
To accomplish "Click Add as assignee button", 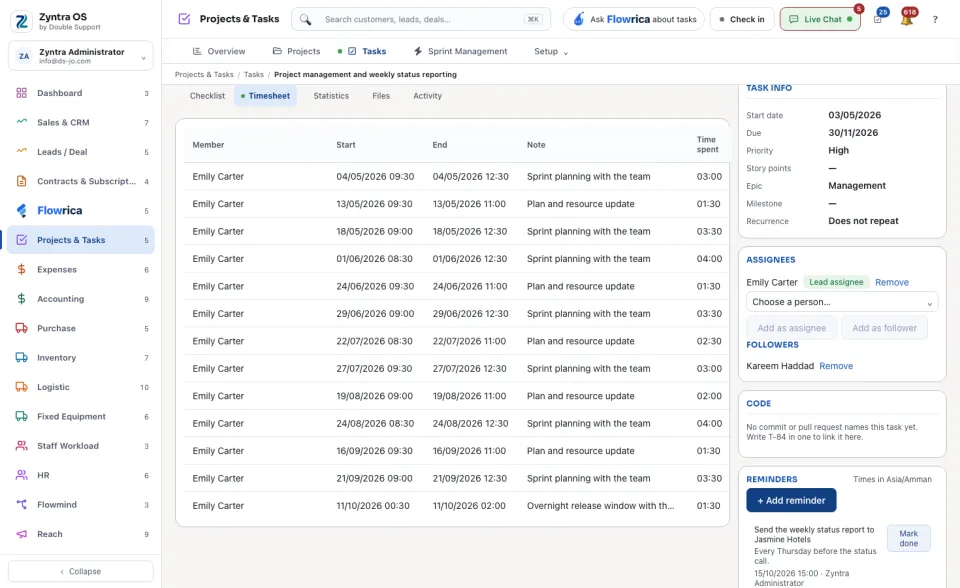I will pos(792,328).
